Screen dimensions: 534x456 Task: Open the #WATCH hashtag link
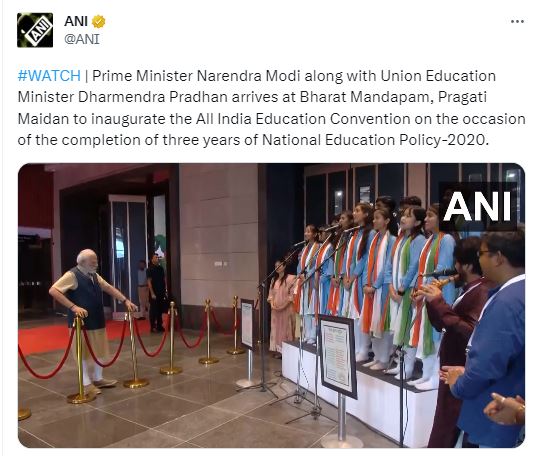[49, 76]
